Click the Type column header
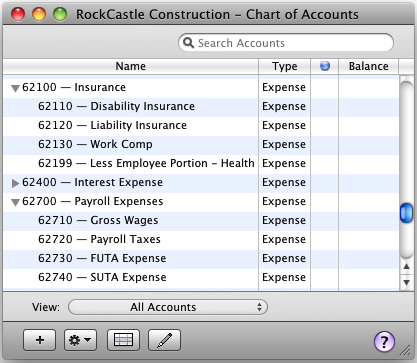 (284, 66)
